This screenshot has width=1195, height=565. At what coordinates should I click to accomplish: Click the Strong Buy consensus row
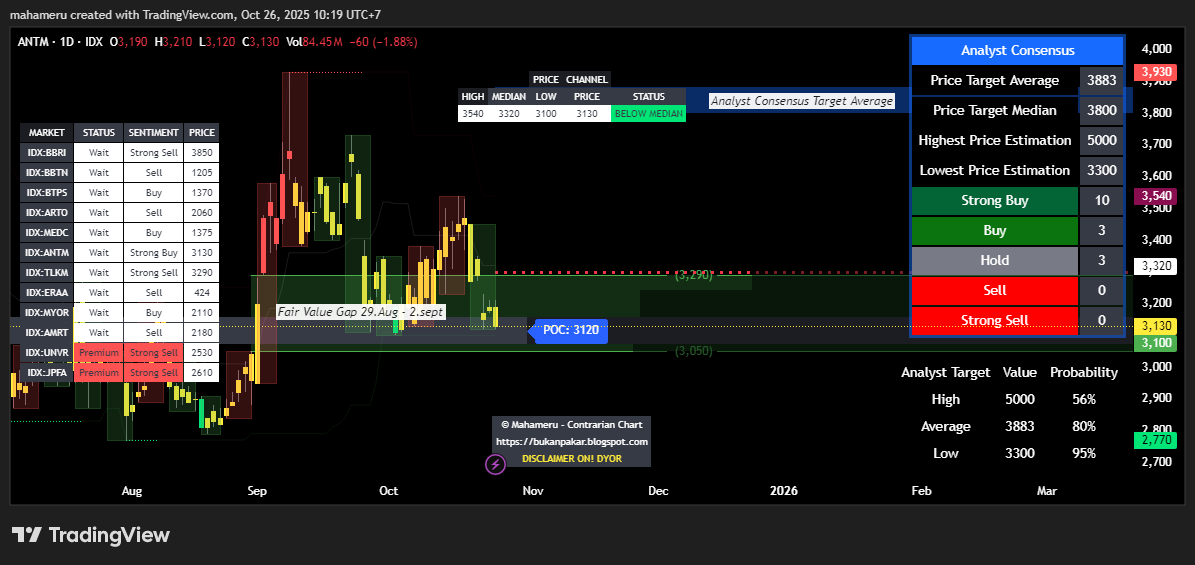point(994,200)
